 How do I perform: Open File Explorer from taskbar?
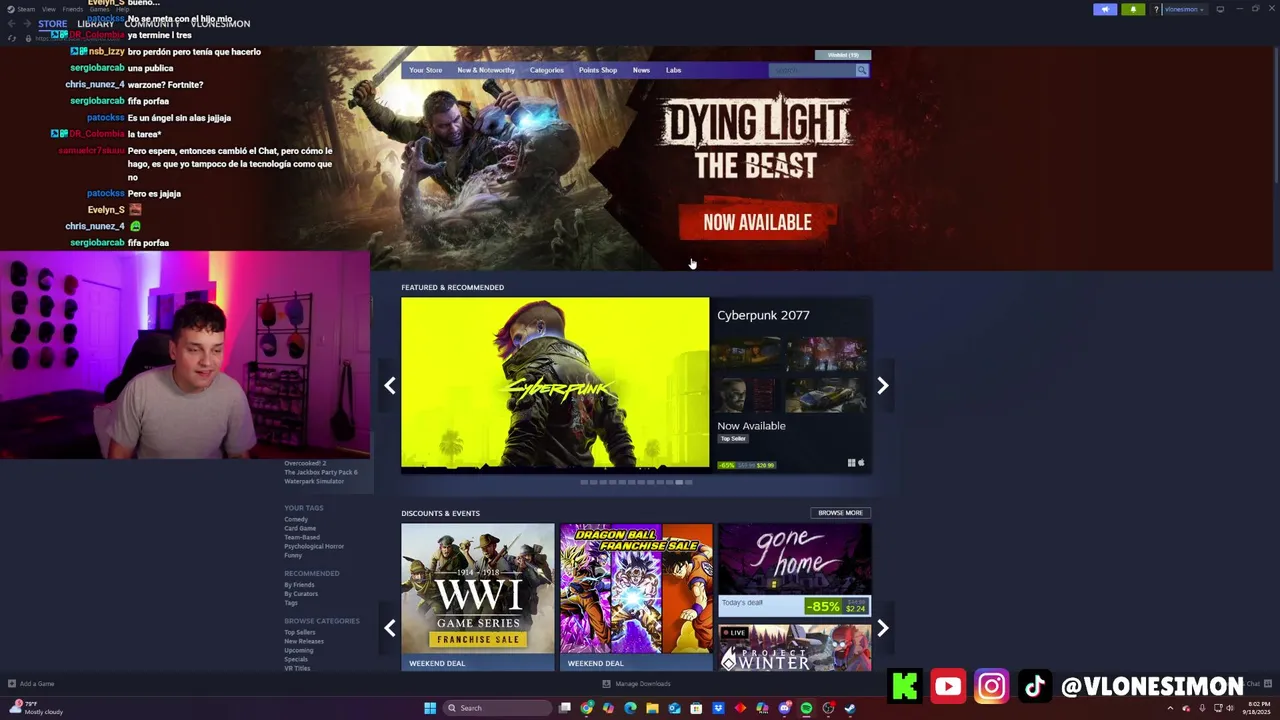click(653, 708)
